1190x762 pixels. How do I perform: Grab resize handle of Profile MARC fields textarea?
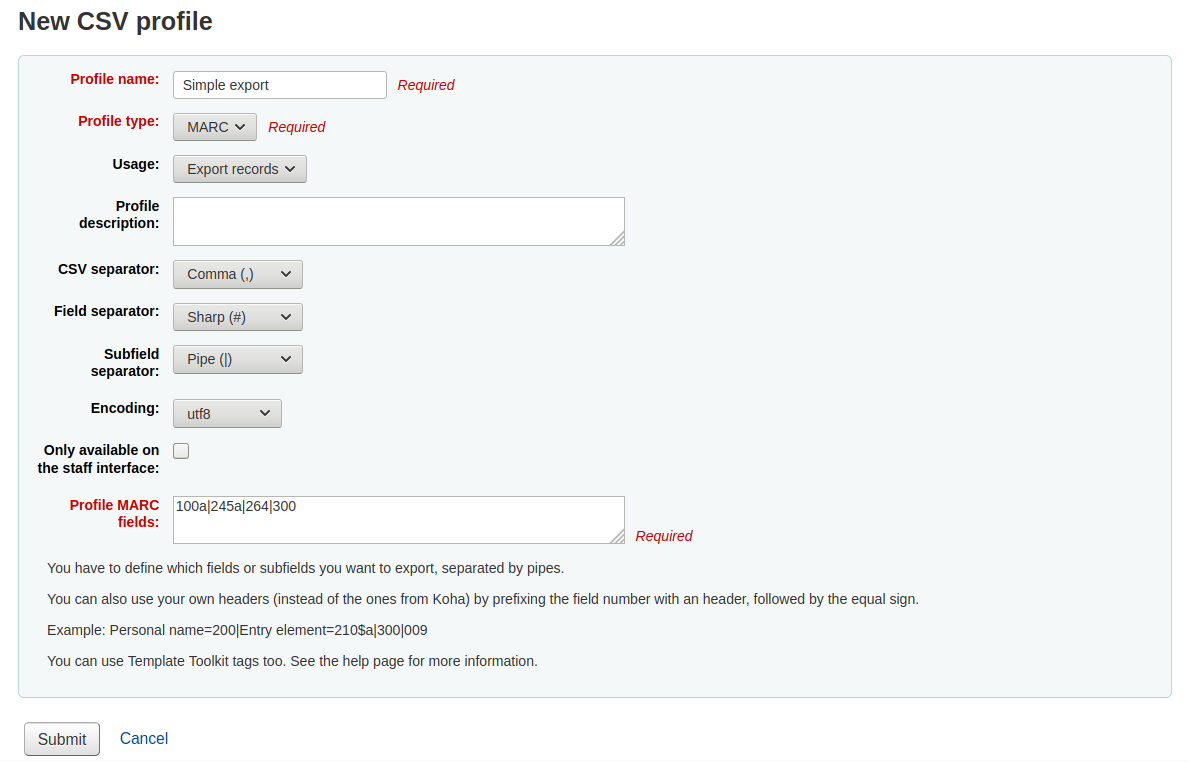pyautogui.click(x=618, y=537)
